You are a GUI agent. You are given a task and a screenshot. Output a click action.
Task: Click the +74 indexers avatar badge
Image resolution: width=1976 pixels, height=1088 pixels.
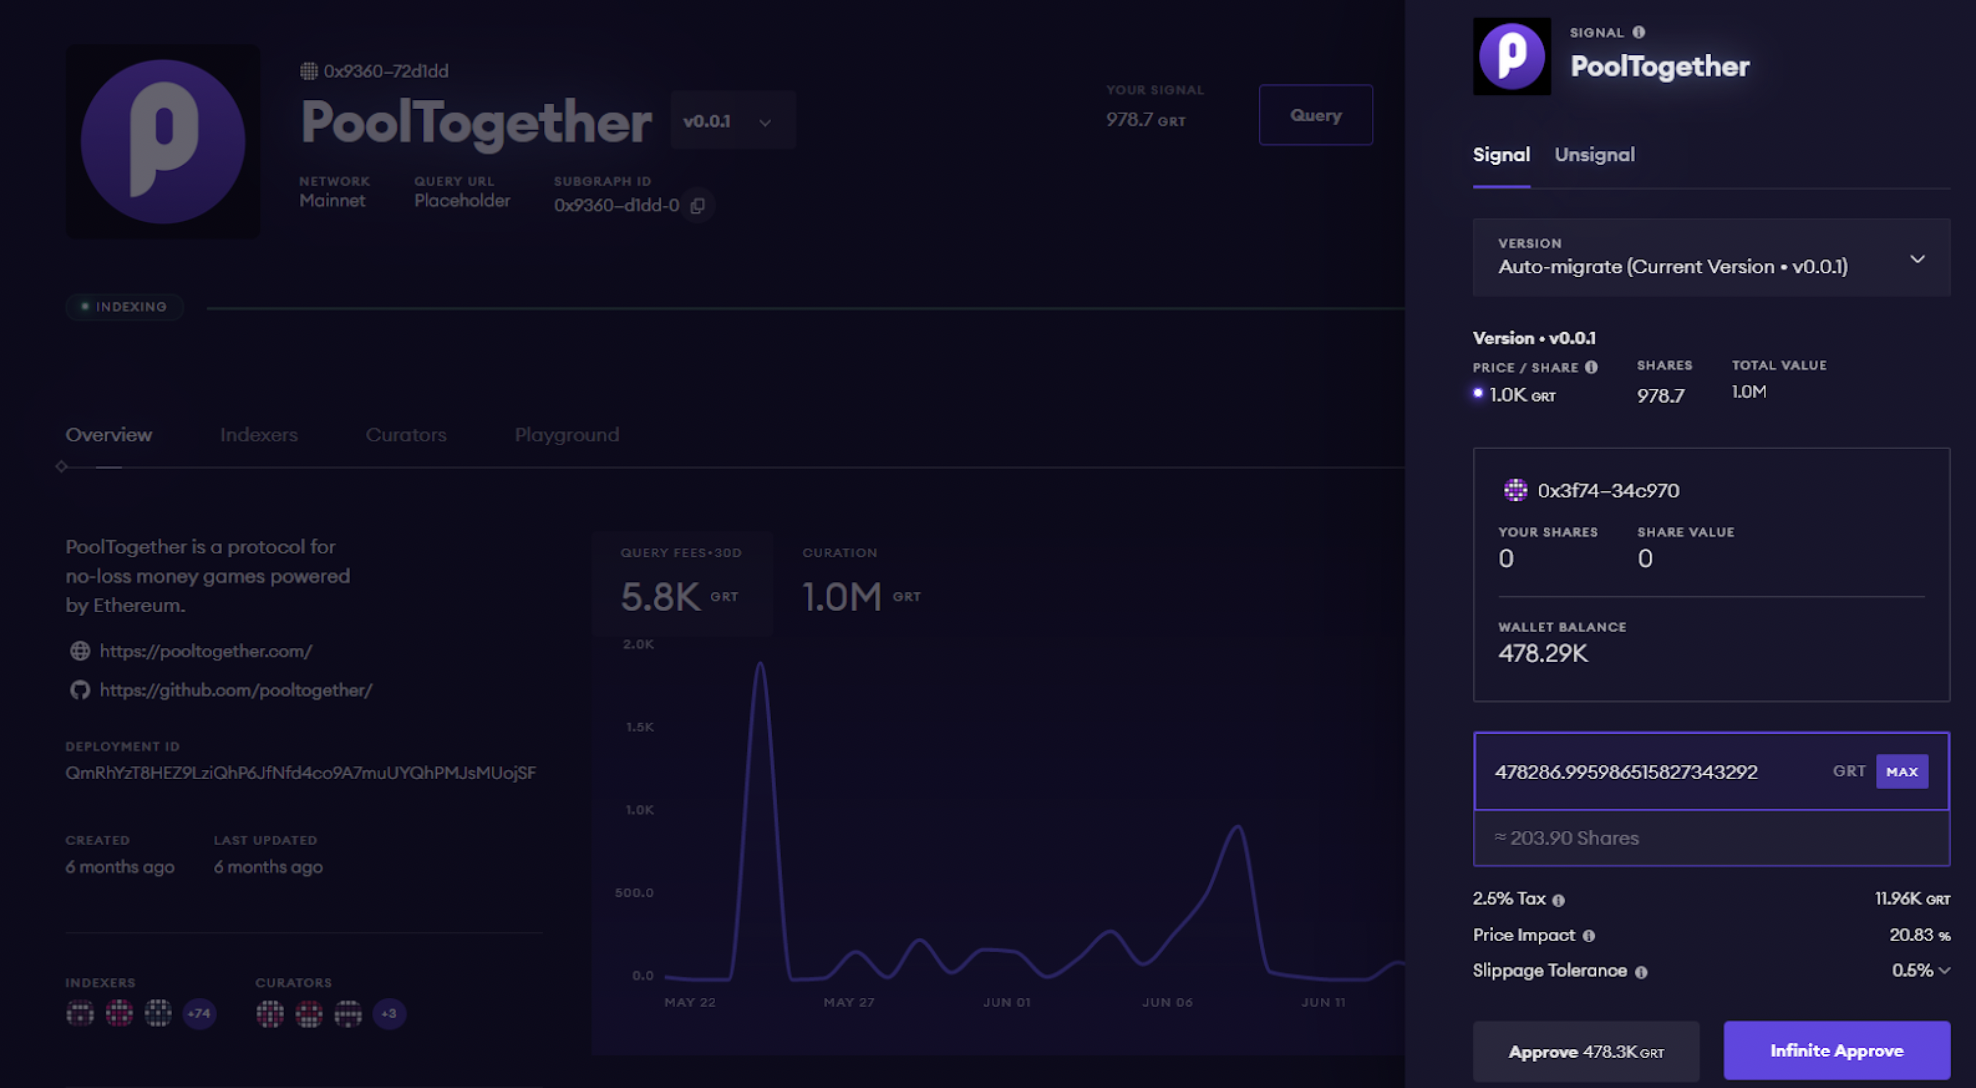point(199,1013)
